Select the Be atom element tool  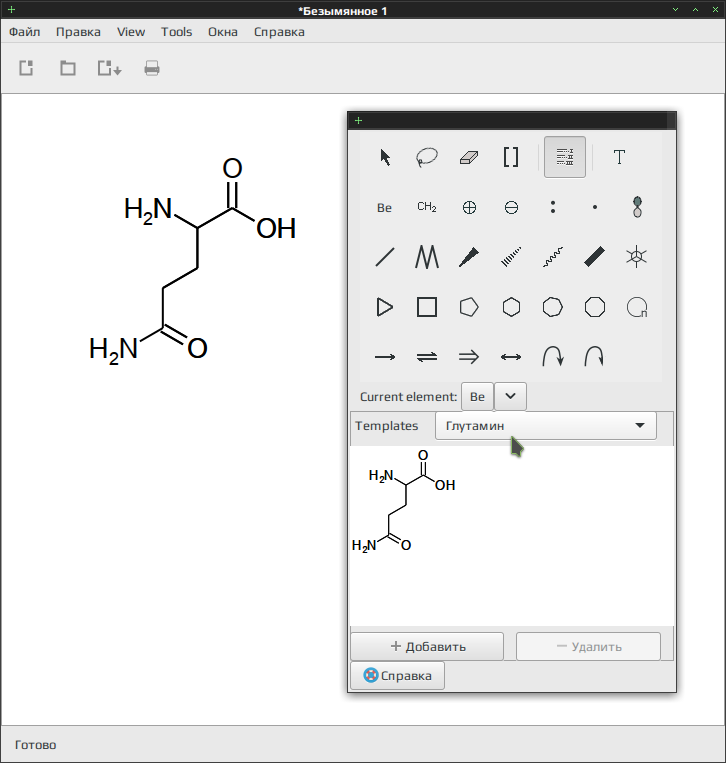tap(384, 208)
